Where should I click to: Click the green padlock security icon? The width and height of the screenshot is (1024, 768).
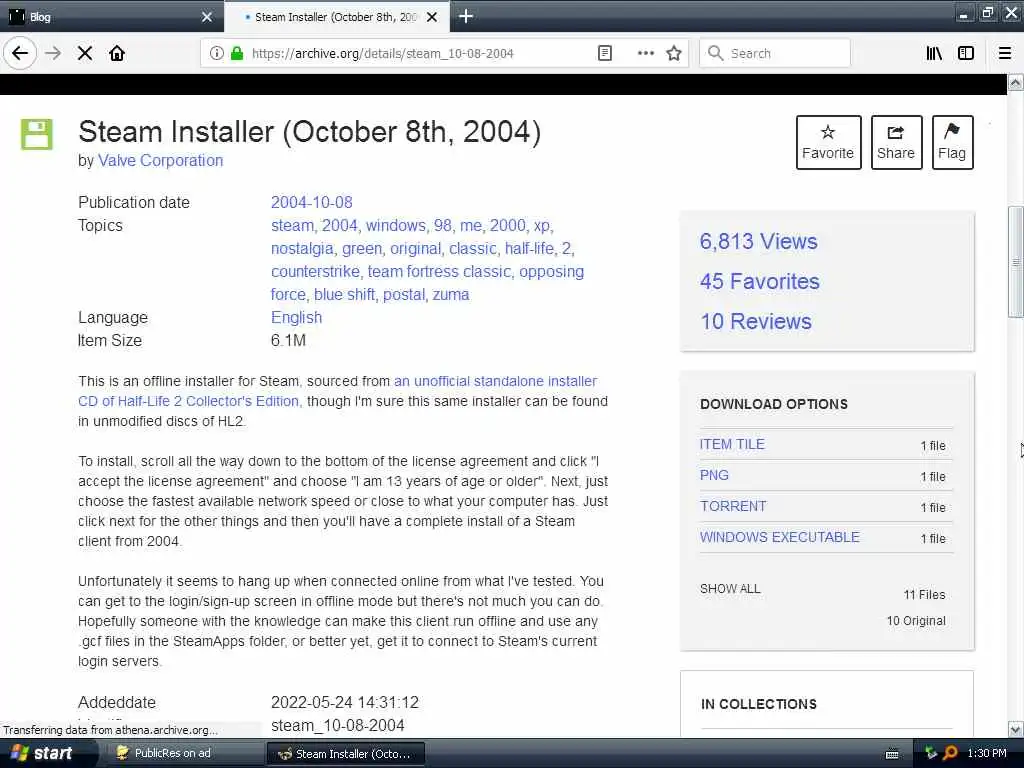[237, 53]
